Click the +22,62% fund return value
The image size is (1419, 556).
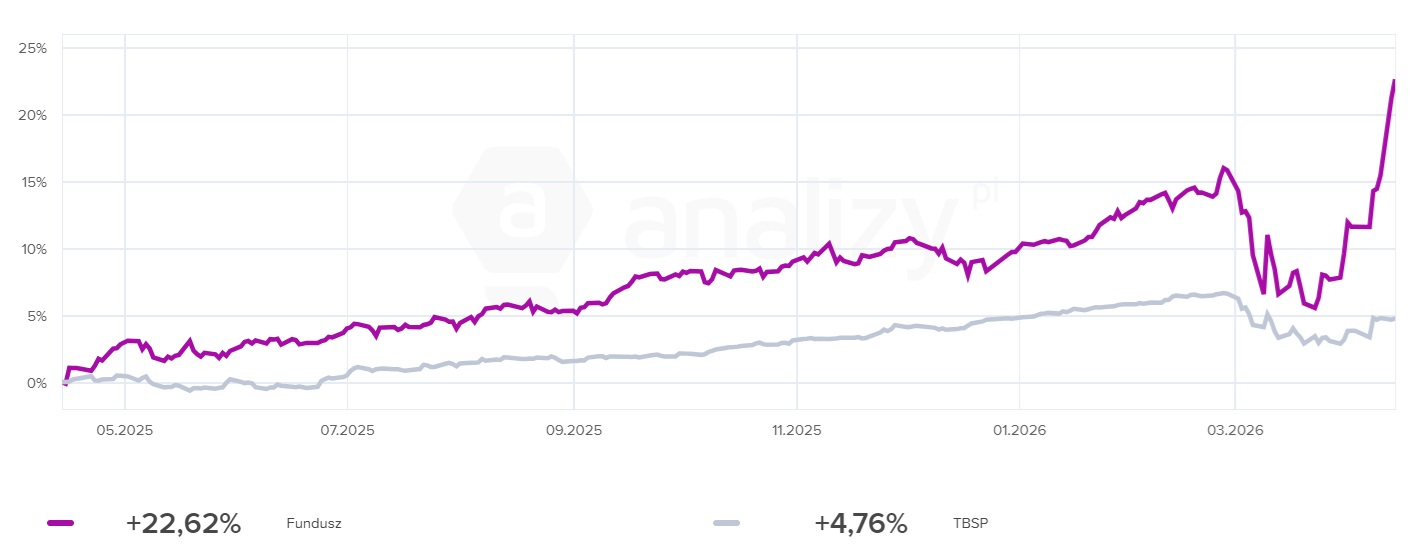click(x=183, y=523)
